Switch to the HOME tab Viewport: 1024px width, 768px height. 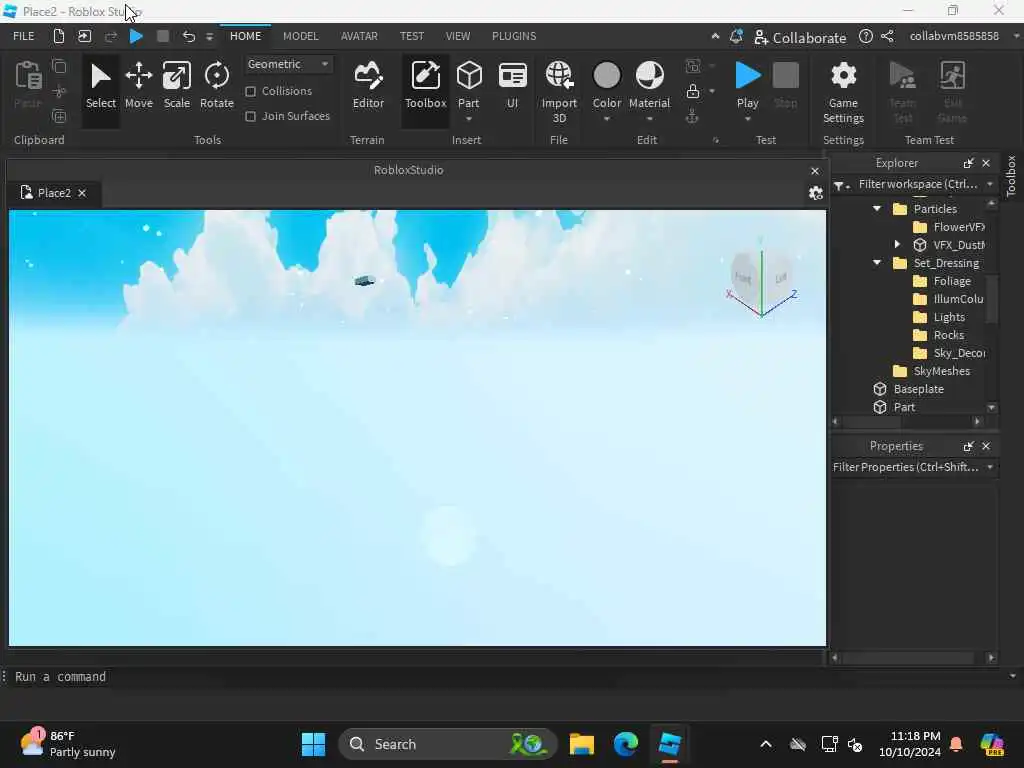246,36
